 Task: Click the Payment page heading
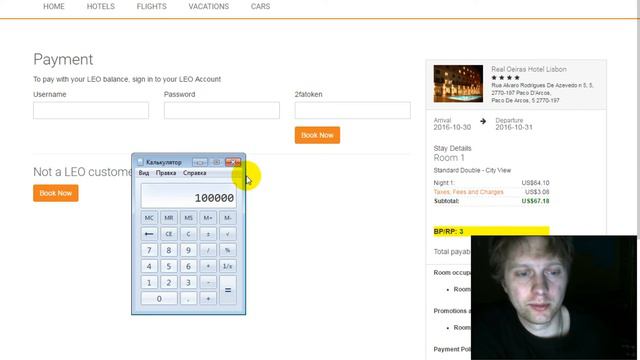[x=63, y=60]
